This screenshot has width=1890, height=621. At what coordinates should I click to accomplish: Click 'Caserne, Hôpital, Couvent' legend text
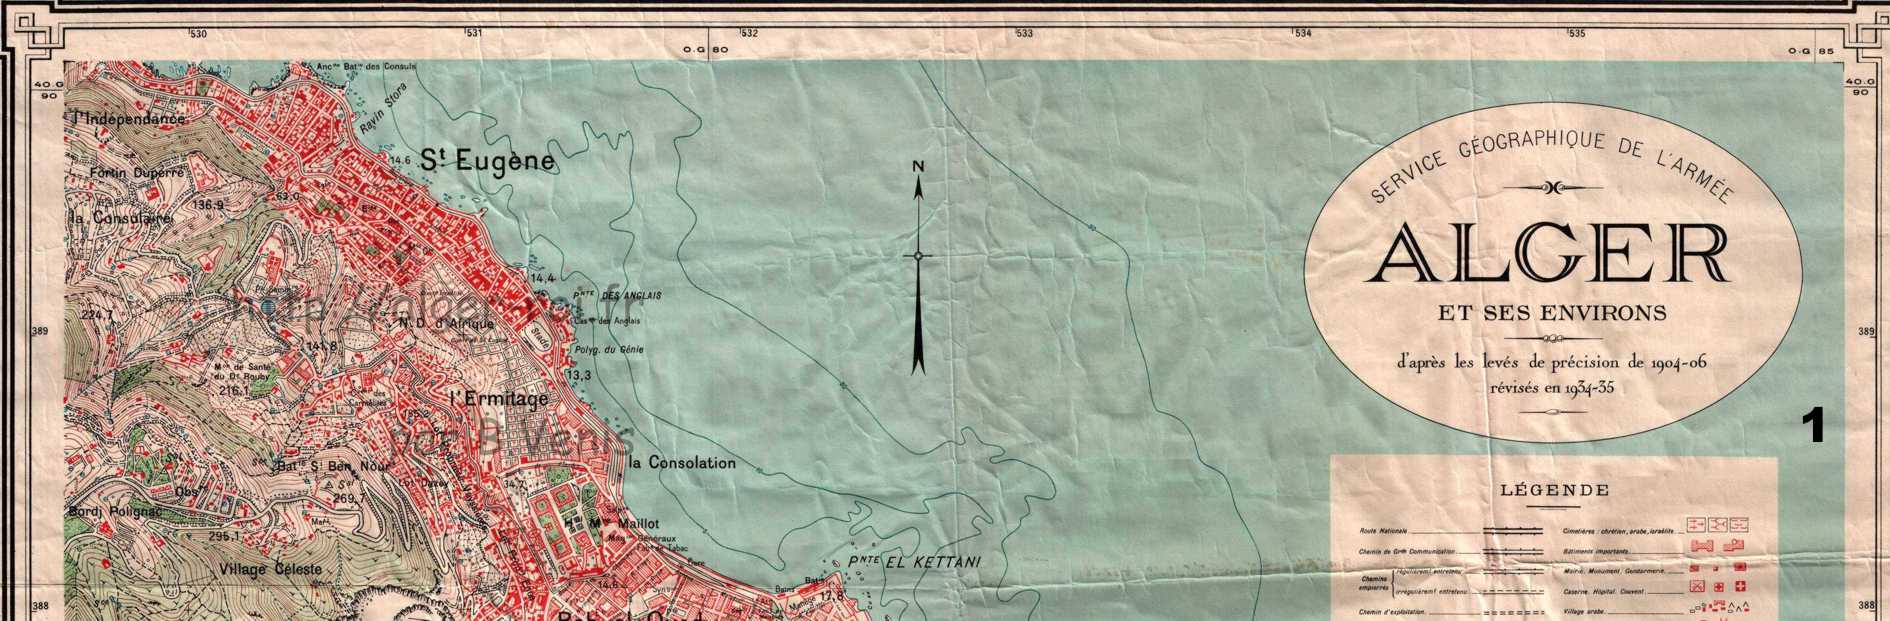tap(1604, 591)
